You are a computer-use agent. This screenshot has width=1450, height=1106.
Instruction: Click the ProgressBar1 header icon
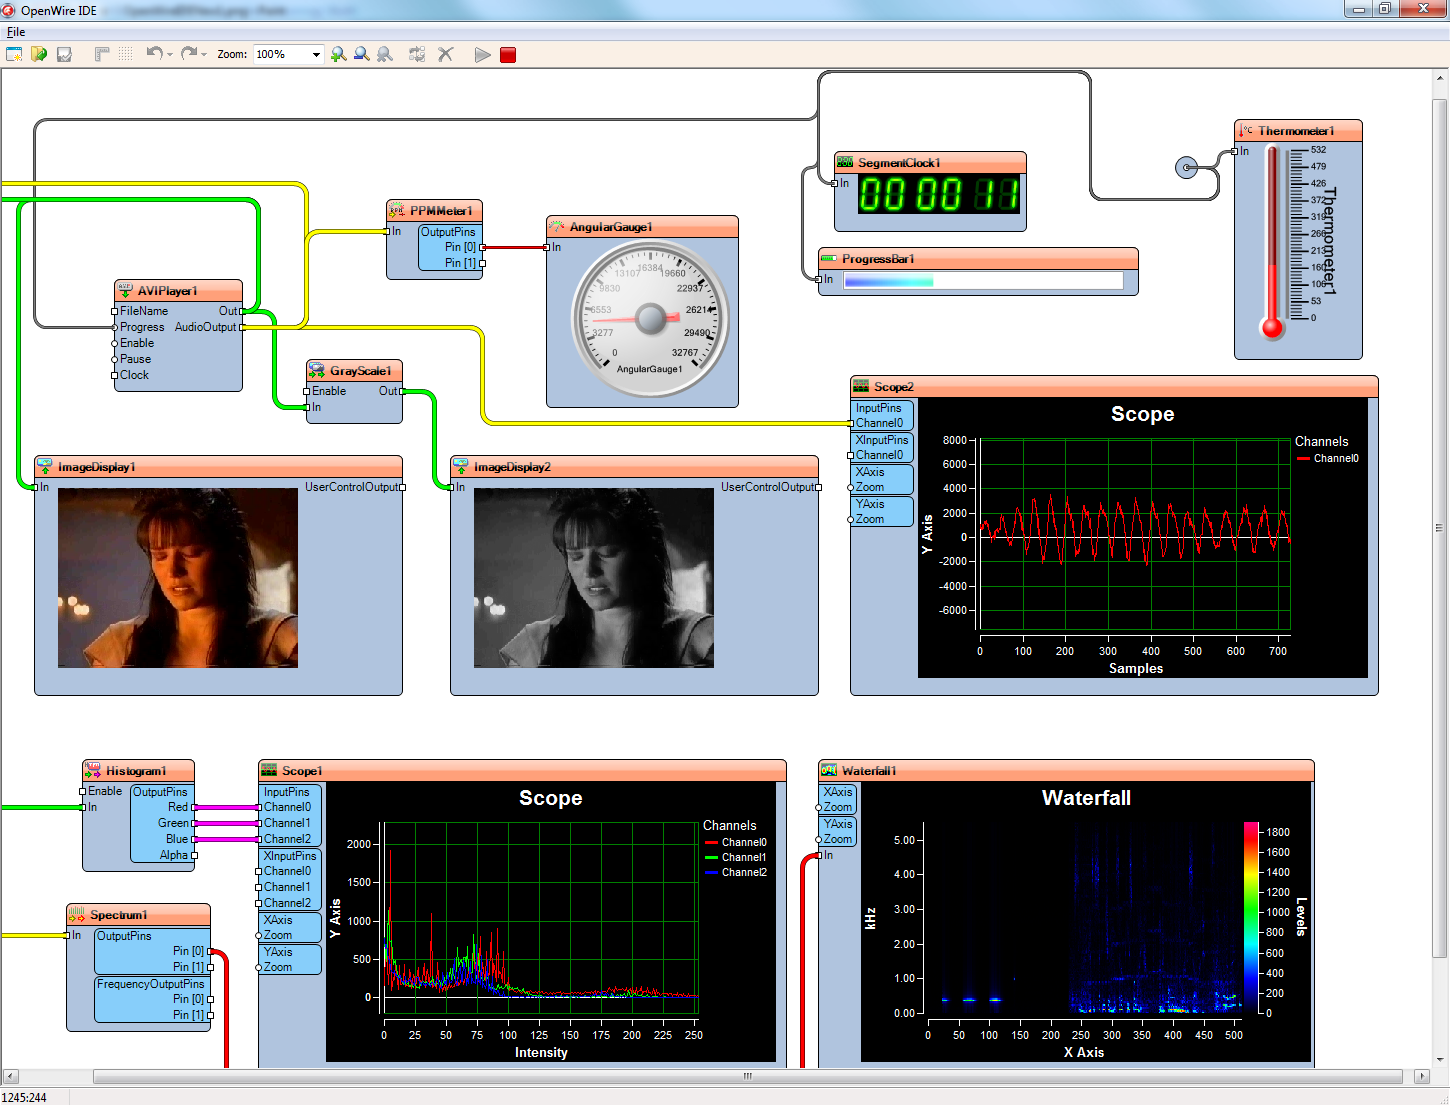tap(829, 258)
